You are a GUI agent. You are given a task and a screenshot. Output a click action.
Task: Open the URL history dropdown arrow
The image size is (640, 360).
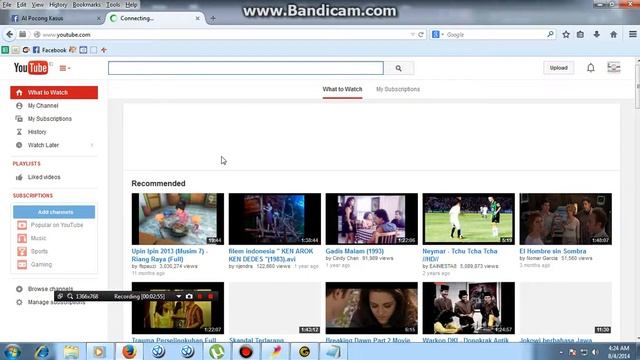412,35
